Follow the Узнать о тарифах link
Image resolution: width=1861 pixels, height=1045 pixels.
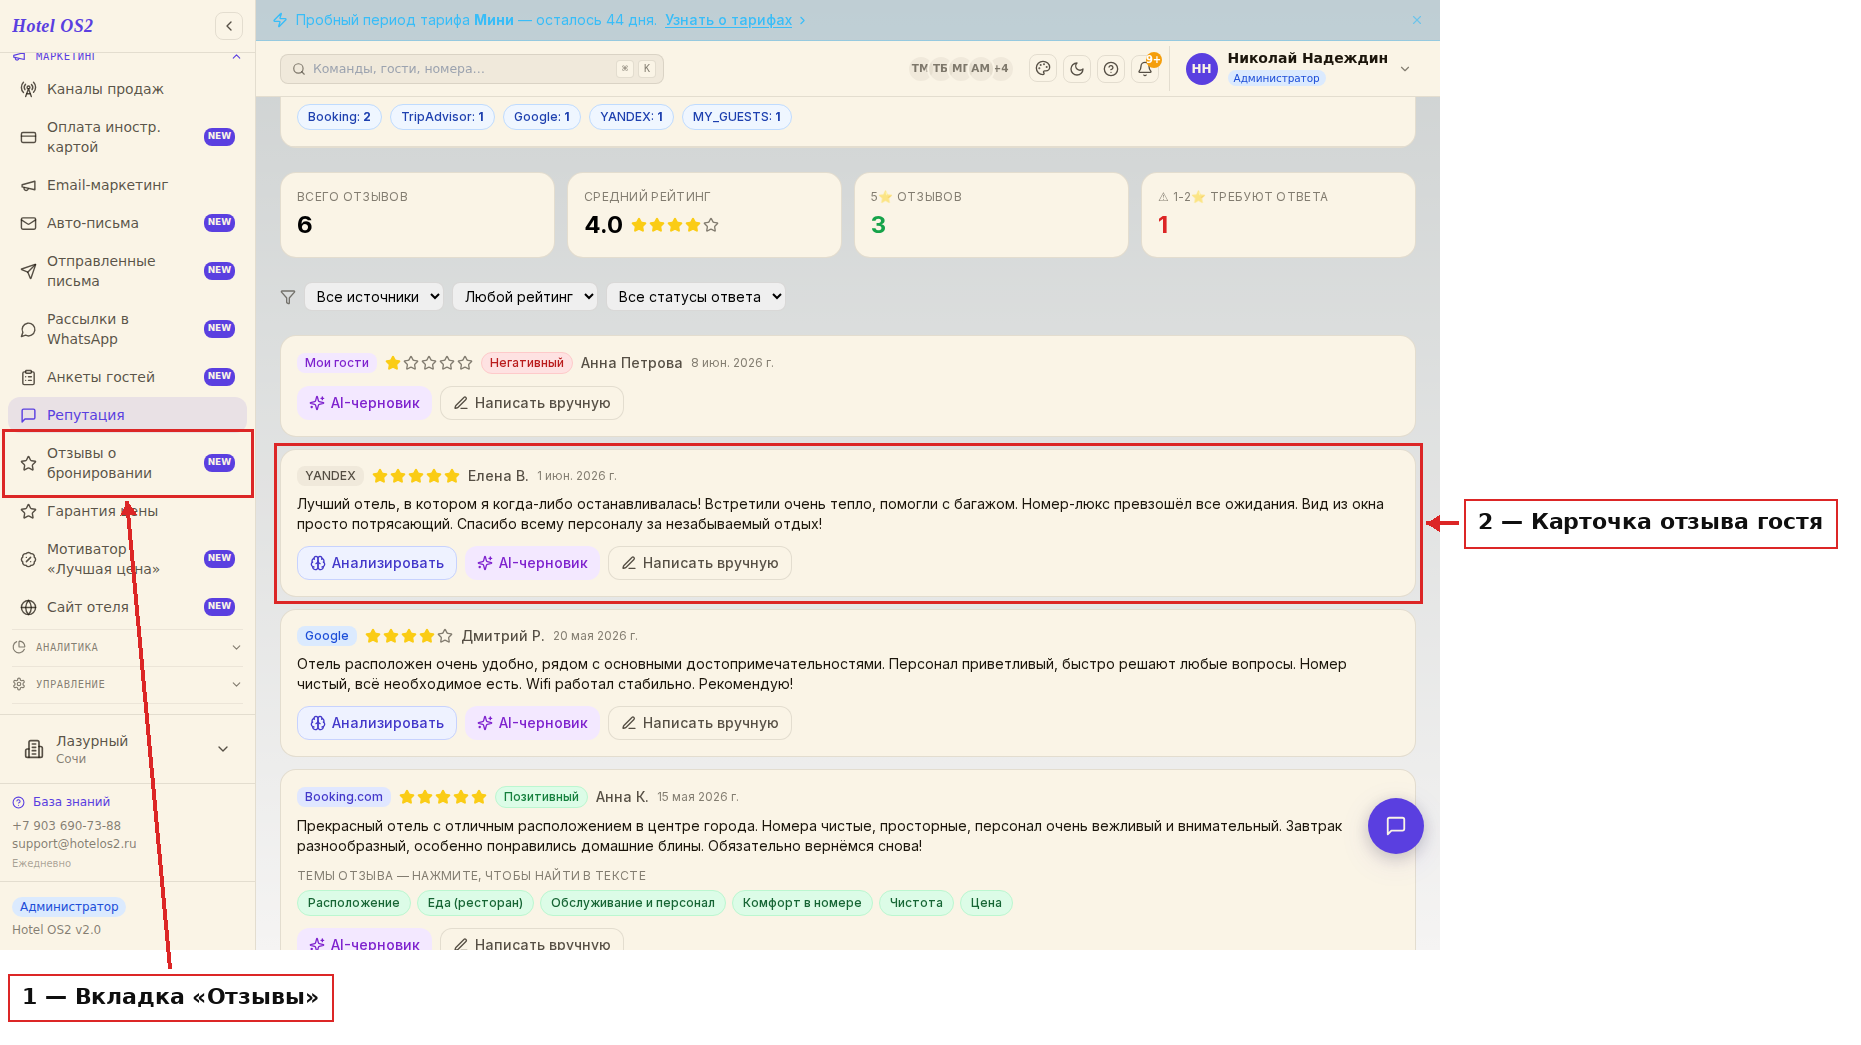[x=728, y=20]
